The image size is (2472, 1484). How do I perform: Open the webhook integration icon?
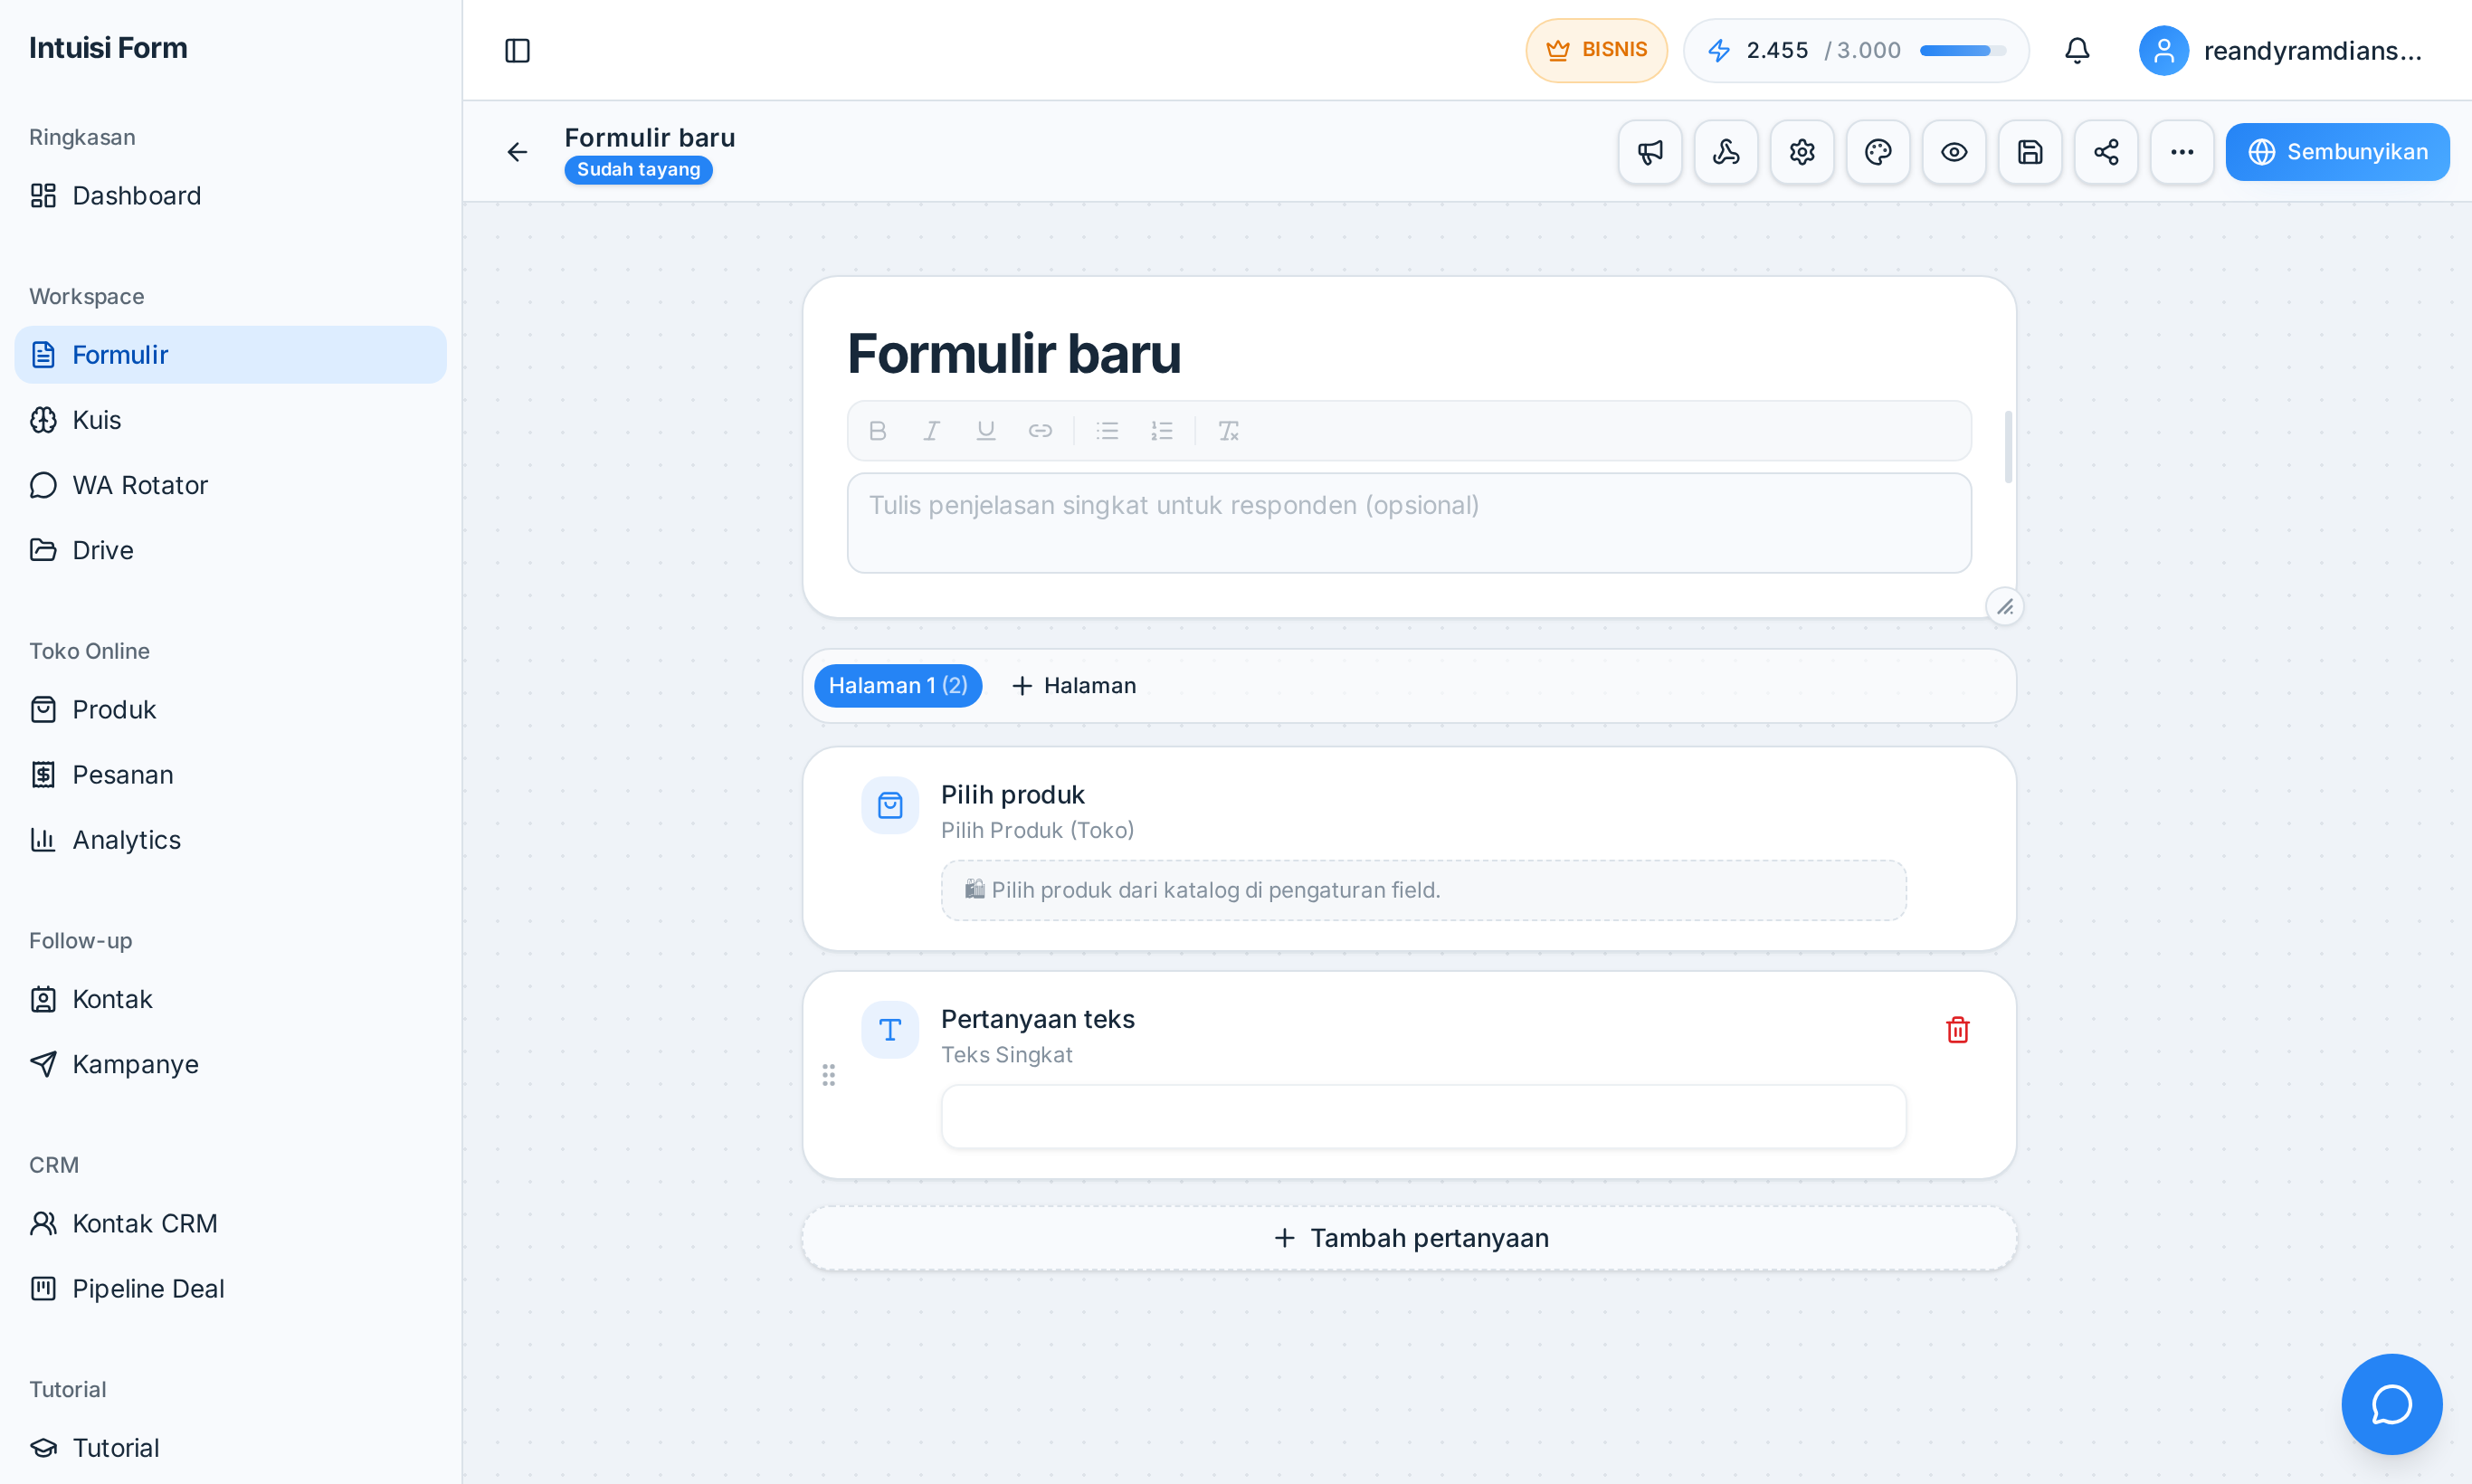1726,152
